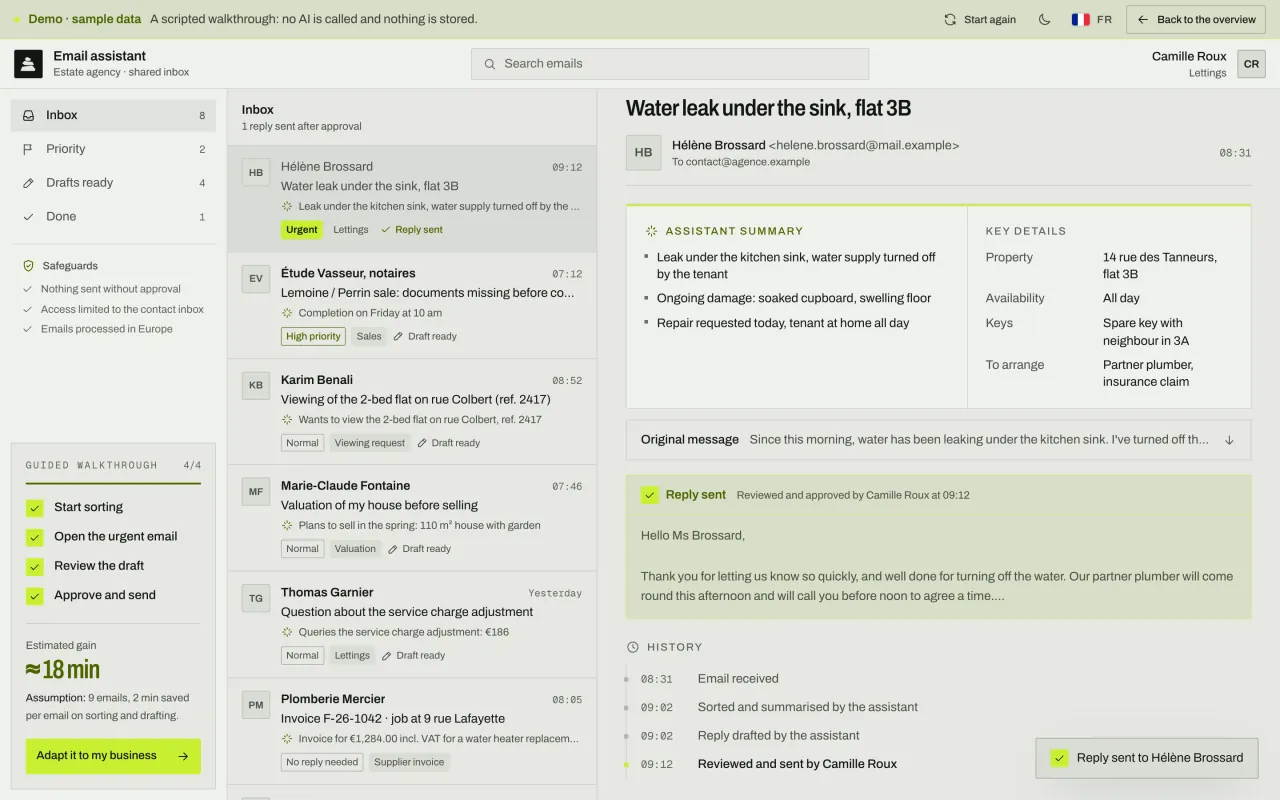
Task: Click the Email assistant logo icon
Action: (x=28, y=64)
